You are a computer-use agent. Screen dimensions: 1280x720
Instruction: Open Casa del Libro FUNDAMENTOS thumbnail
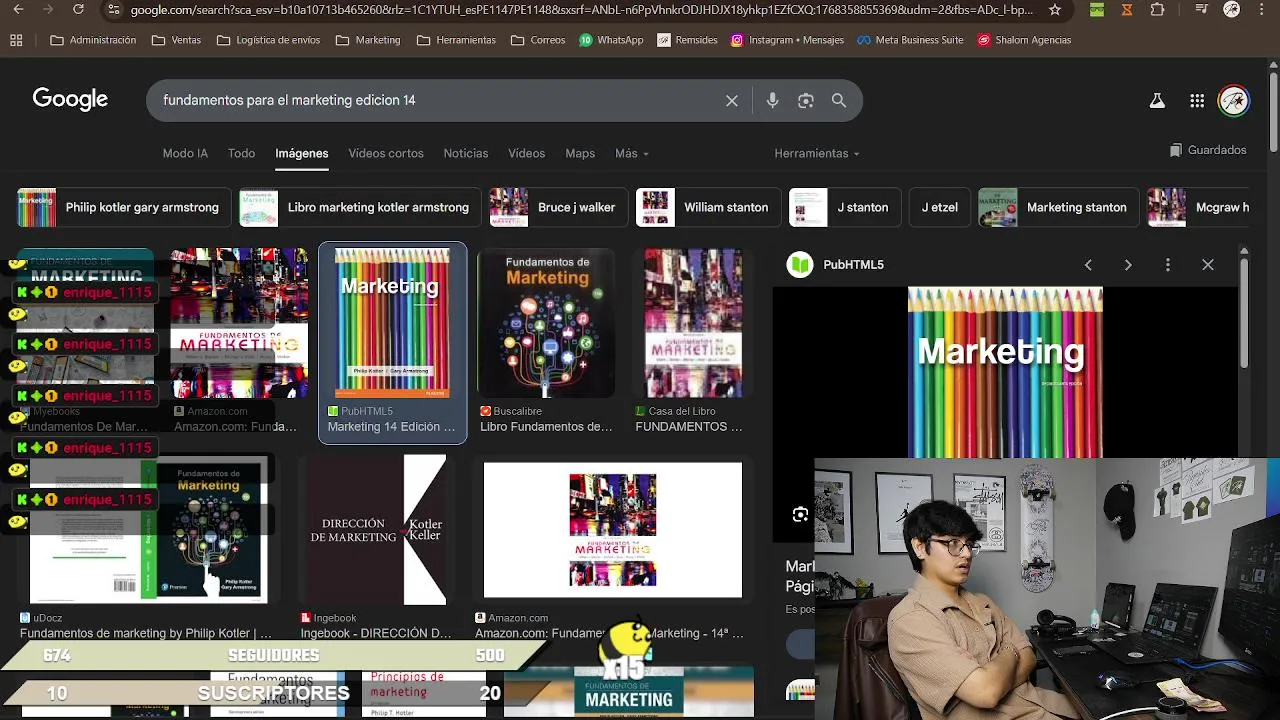pyautogui.click(x=693, y=323)
